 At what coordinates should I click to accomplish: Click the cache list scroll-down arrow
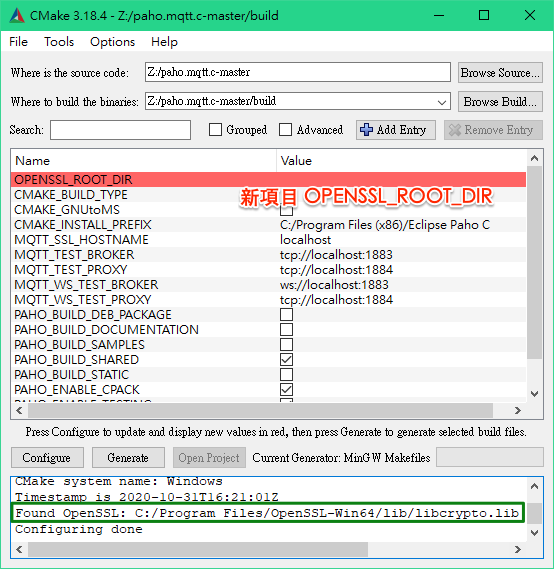(534, 394)
